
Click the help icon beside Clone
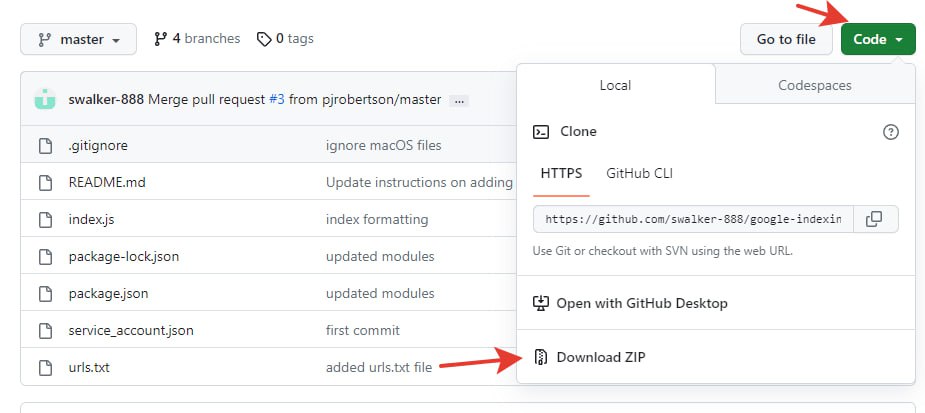[890, 132]
